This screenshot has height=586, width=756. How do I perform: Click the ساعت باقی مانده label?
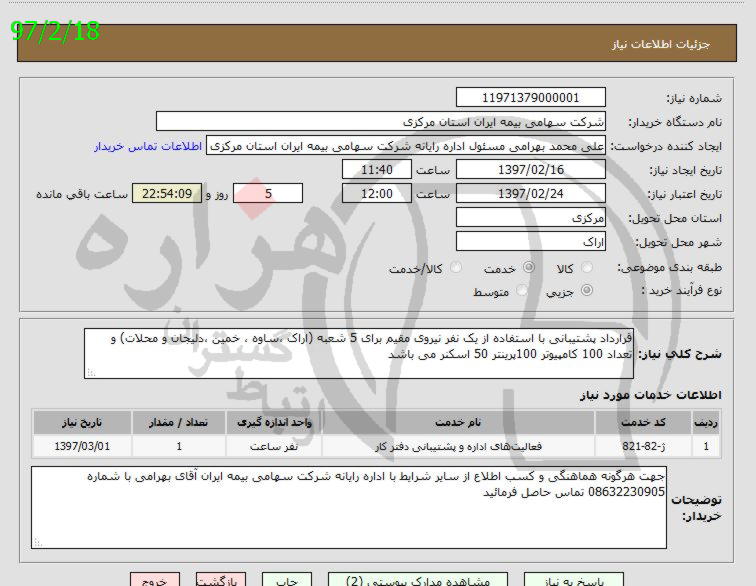82,194
